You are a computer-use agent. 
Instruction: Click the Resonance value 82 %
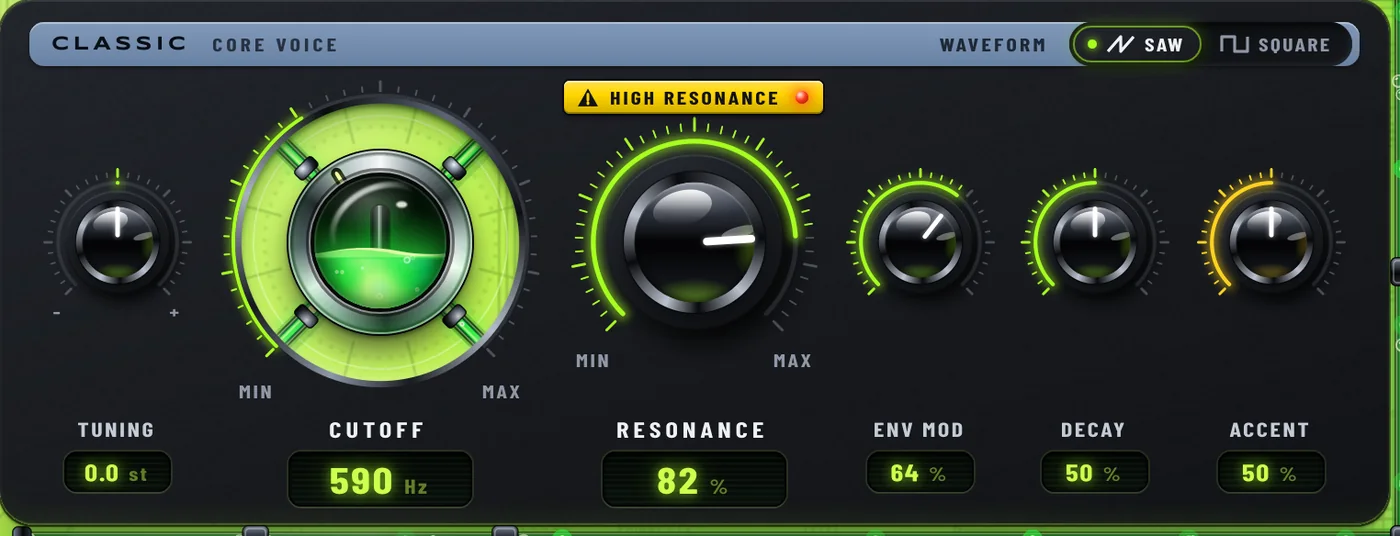694,480
